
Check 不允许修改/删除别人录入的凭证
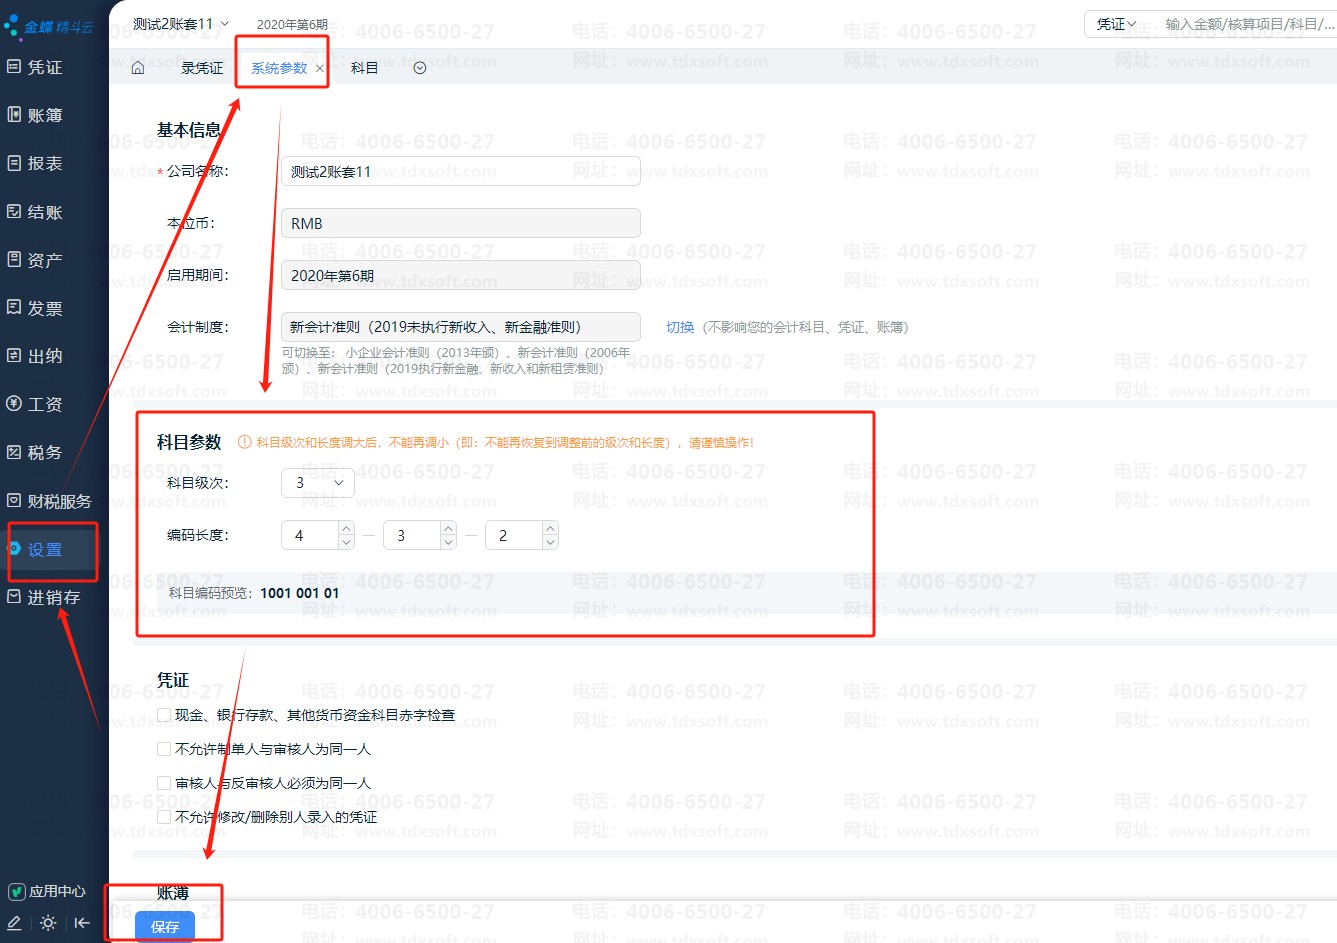pyautogui.click(x=164, y=817)
